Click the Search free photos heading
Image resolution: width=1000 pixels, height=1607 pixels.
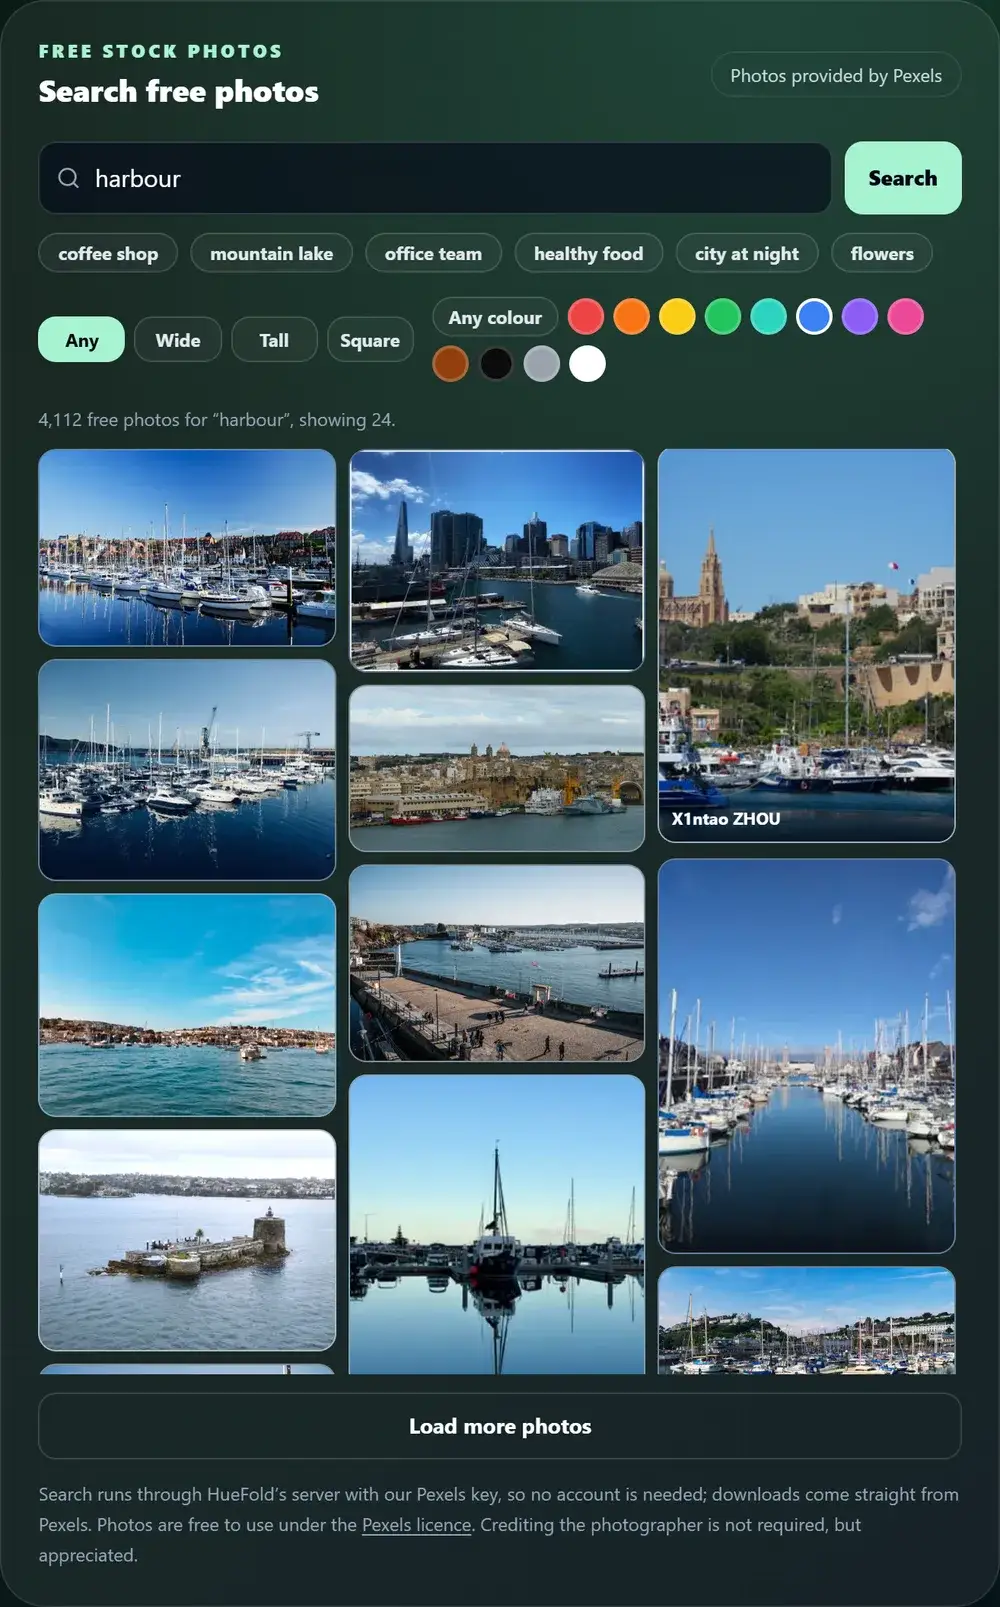pos(179,91)
